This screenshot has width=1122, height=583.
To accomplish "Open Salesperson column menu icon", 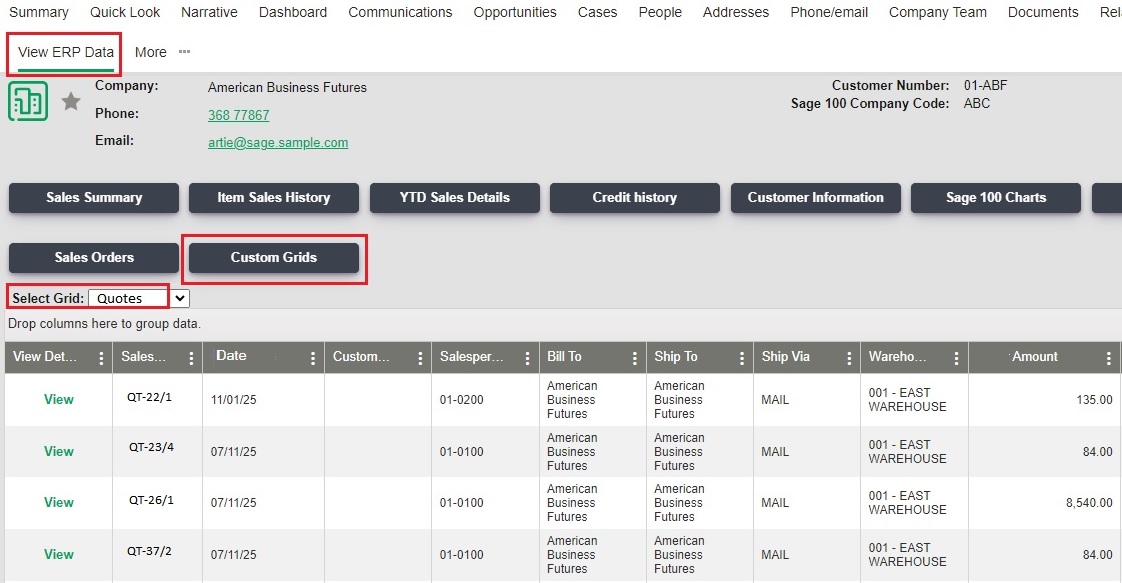I will pyautogui.click(x=527, y=358).
